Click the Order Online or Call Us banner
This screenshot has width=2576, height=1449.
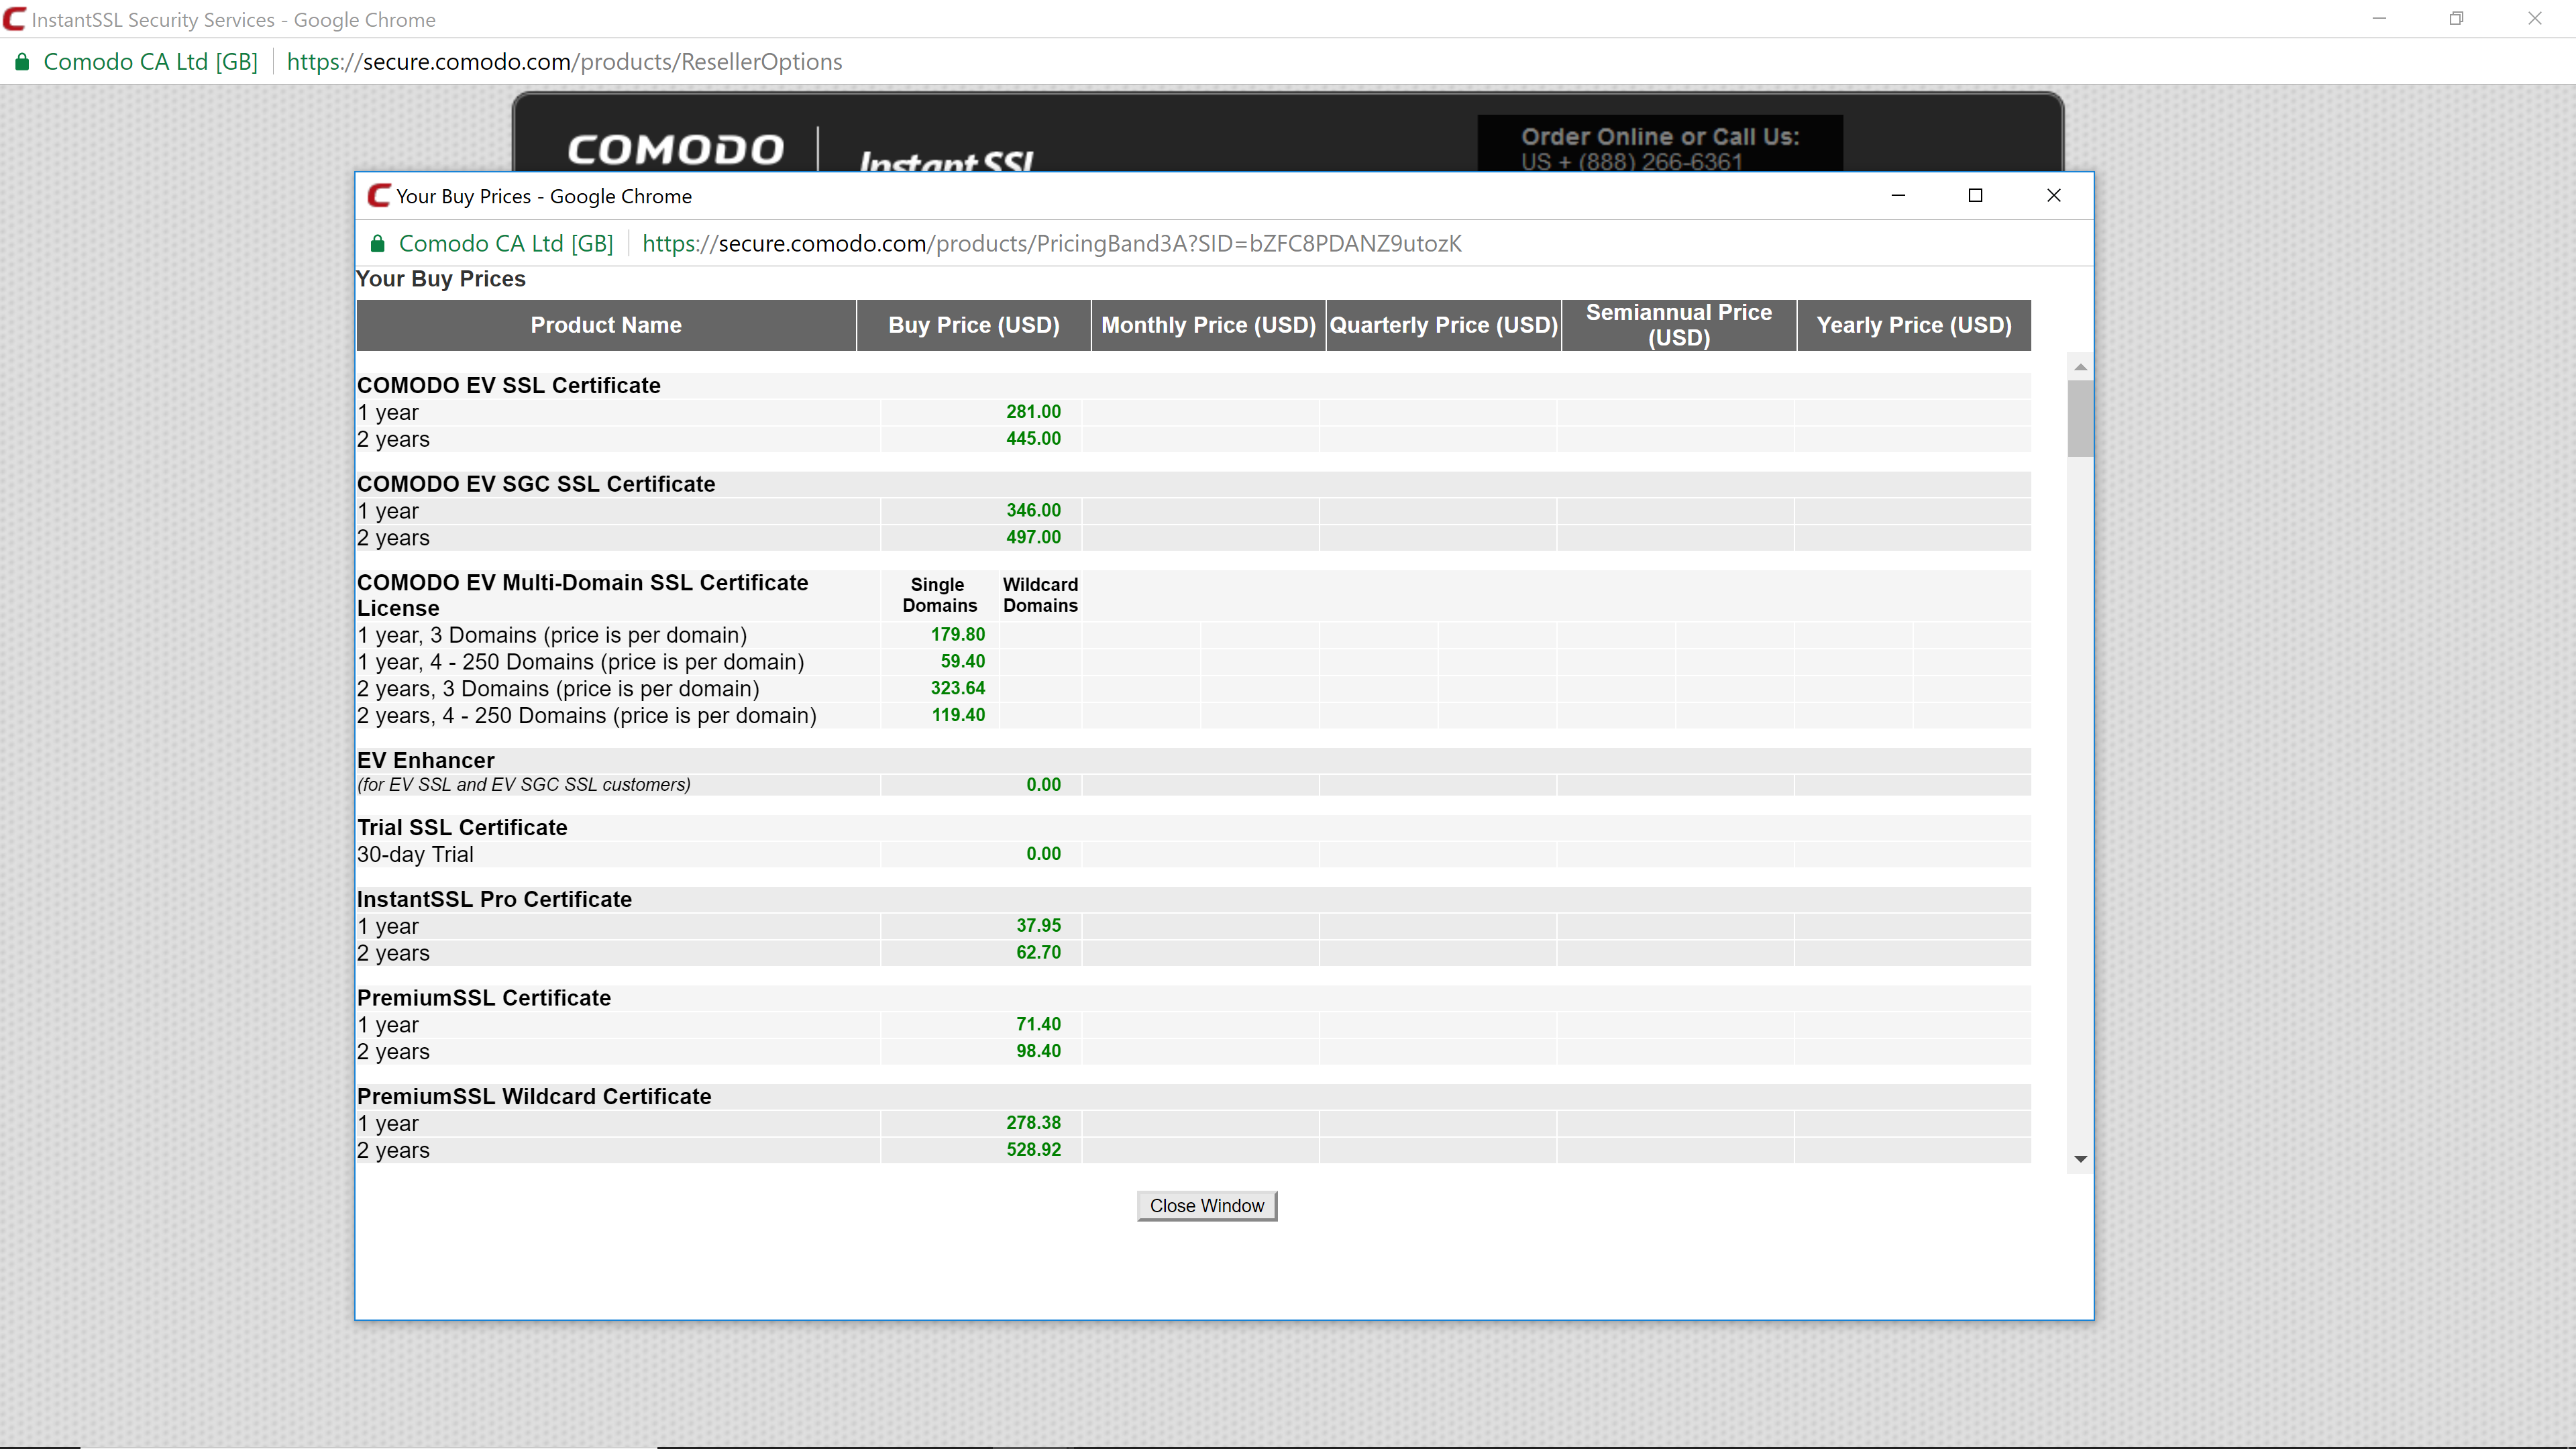[x=1660, y=143]
